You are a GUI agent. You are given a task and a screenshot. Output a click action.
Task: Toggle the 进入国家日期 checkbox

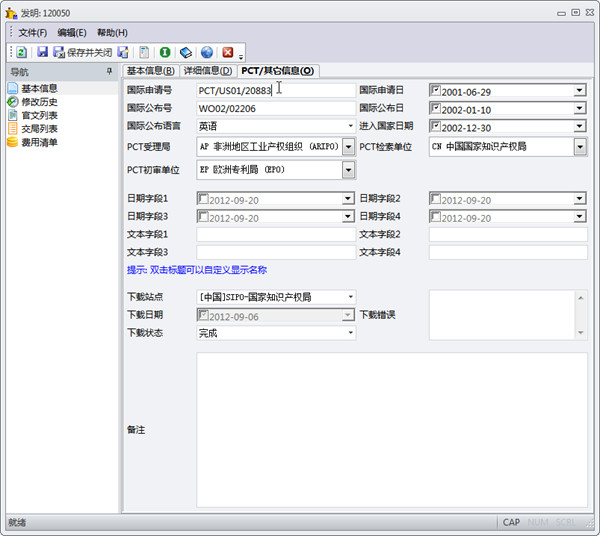click(435, 125)
